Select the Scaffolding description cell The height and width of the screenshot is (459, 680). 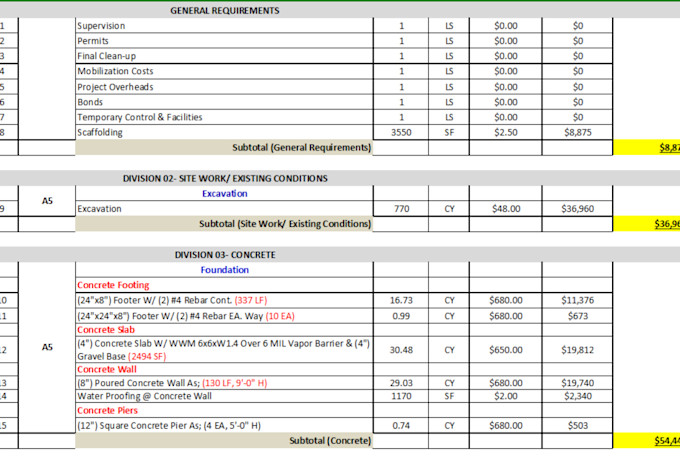224,132
